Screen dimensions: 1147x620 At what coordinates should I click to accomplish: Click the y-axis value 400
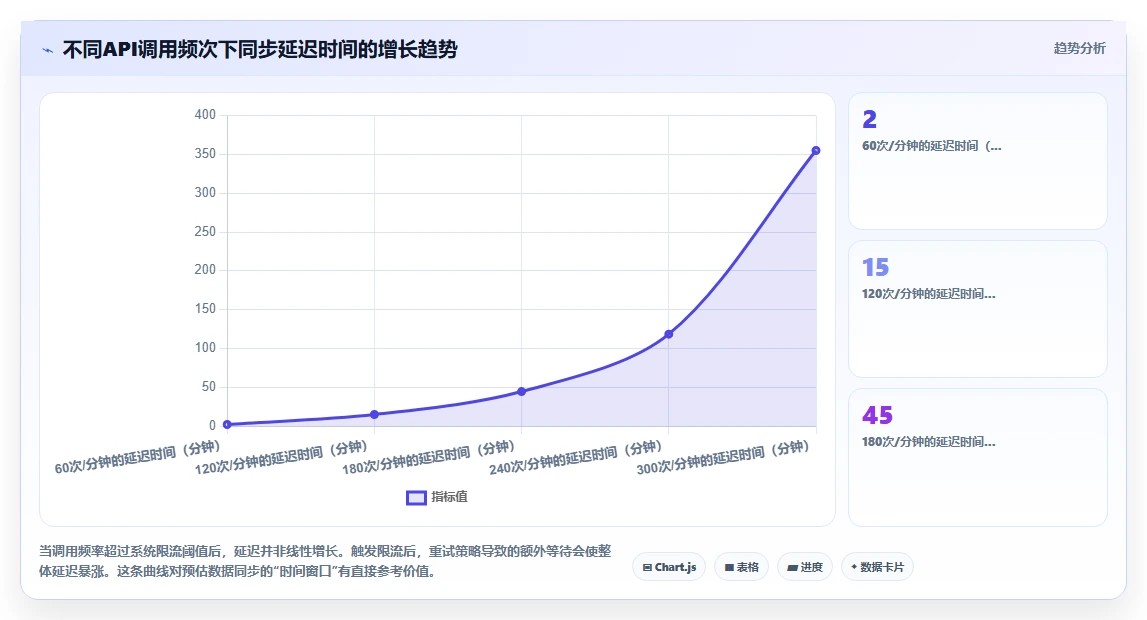(x=205, y=115)
